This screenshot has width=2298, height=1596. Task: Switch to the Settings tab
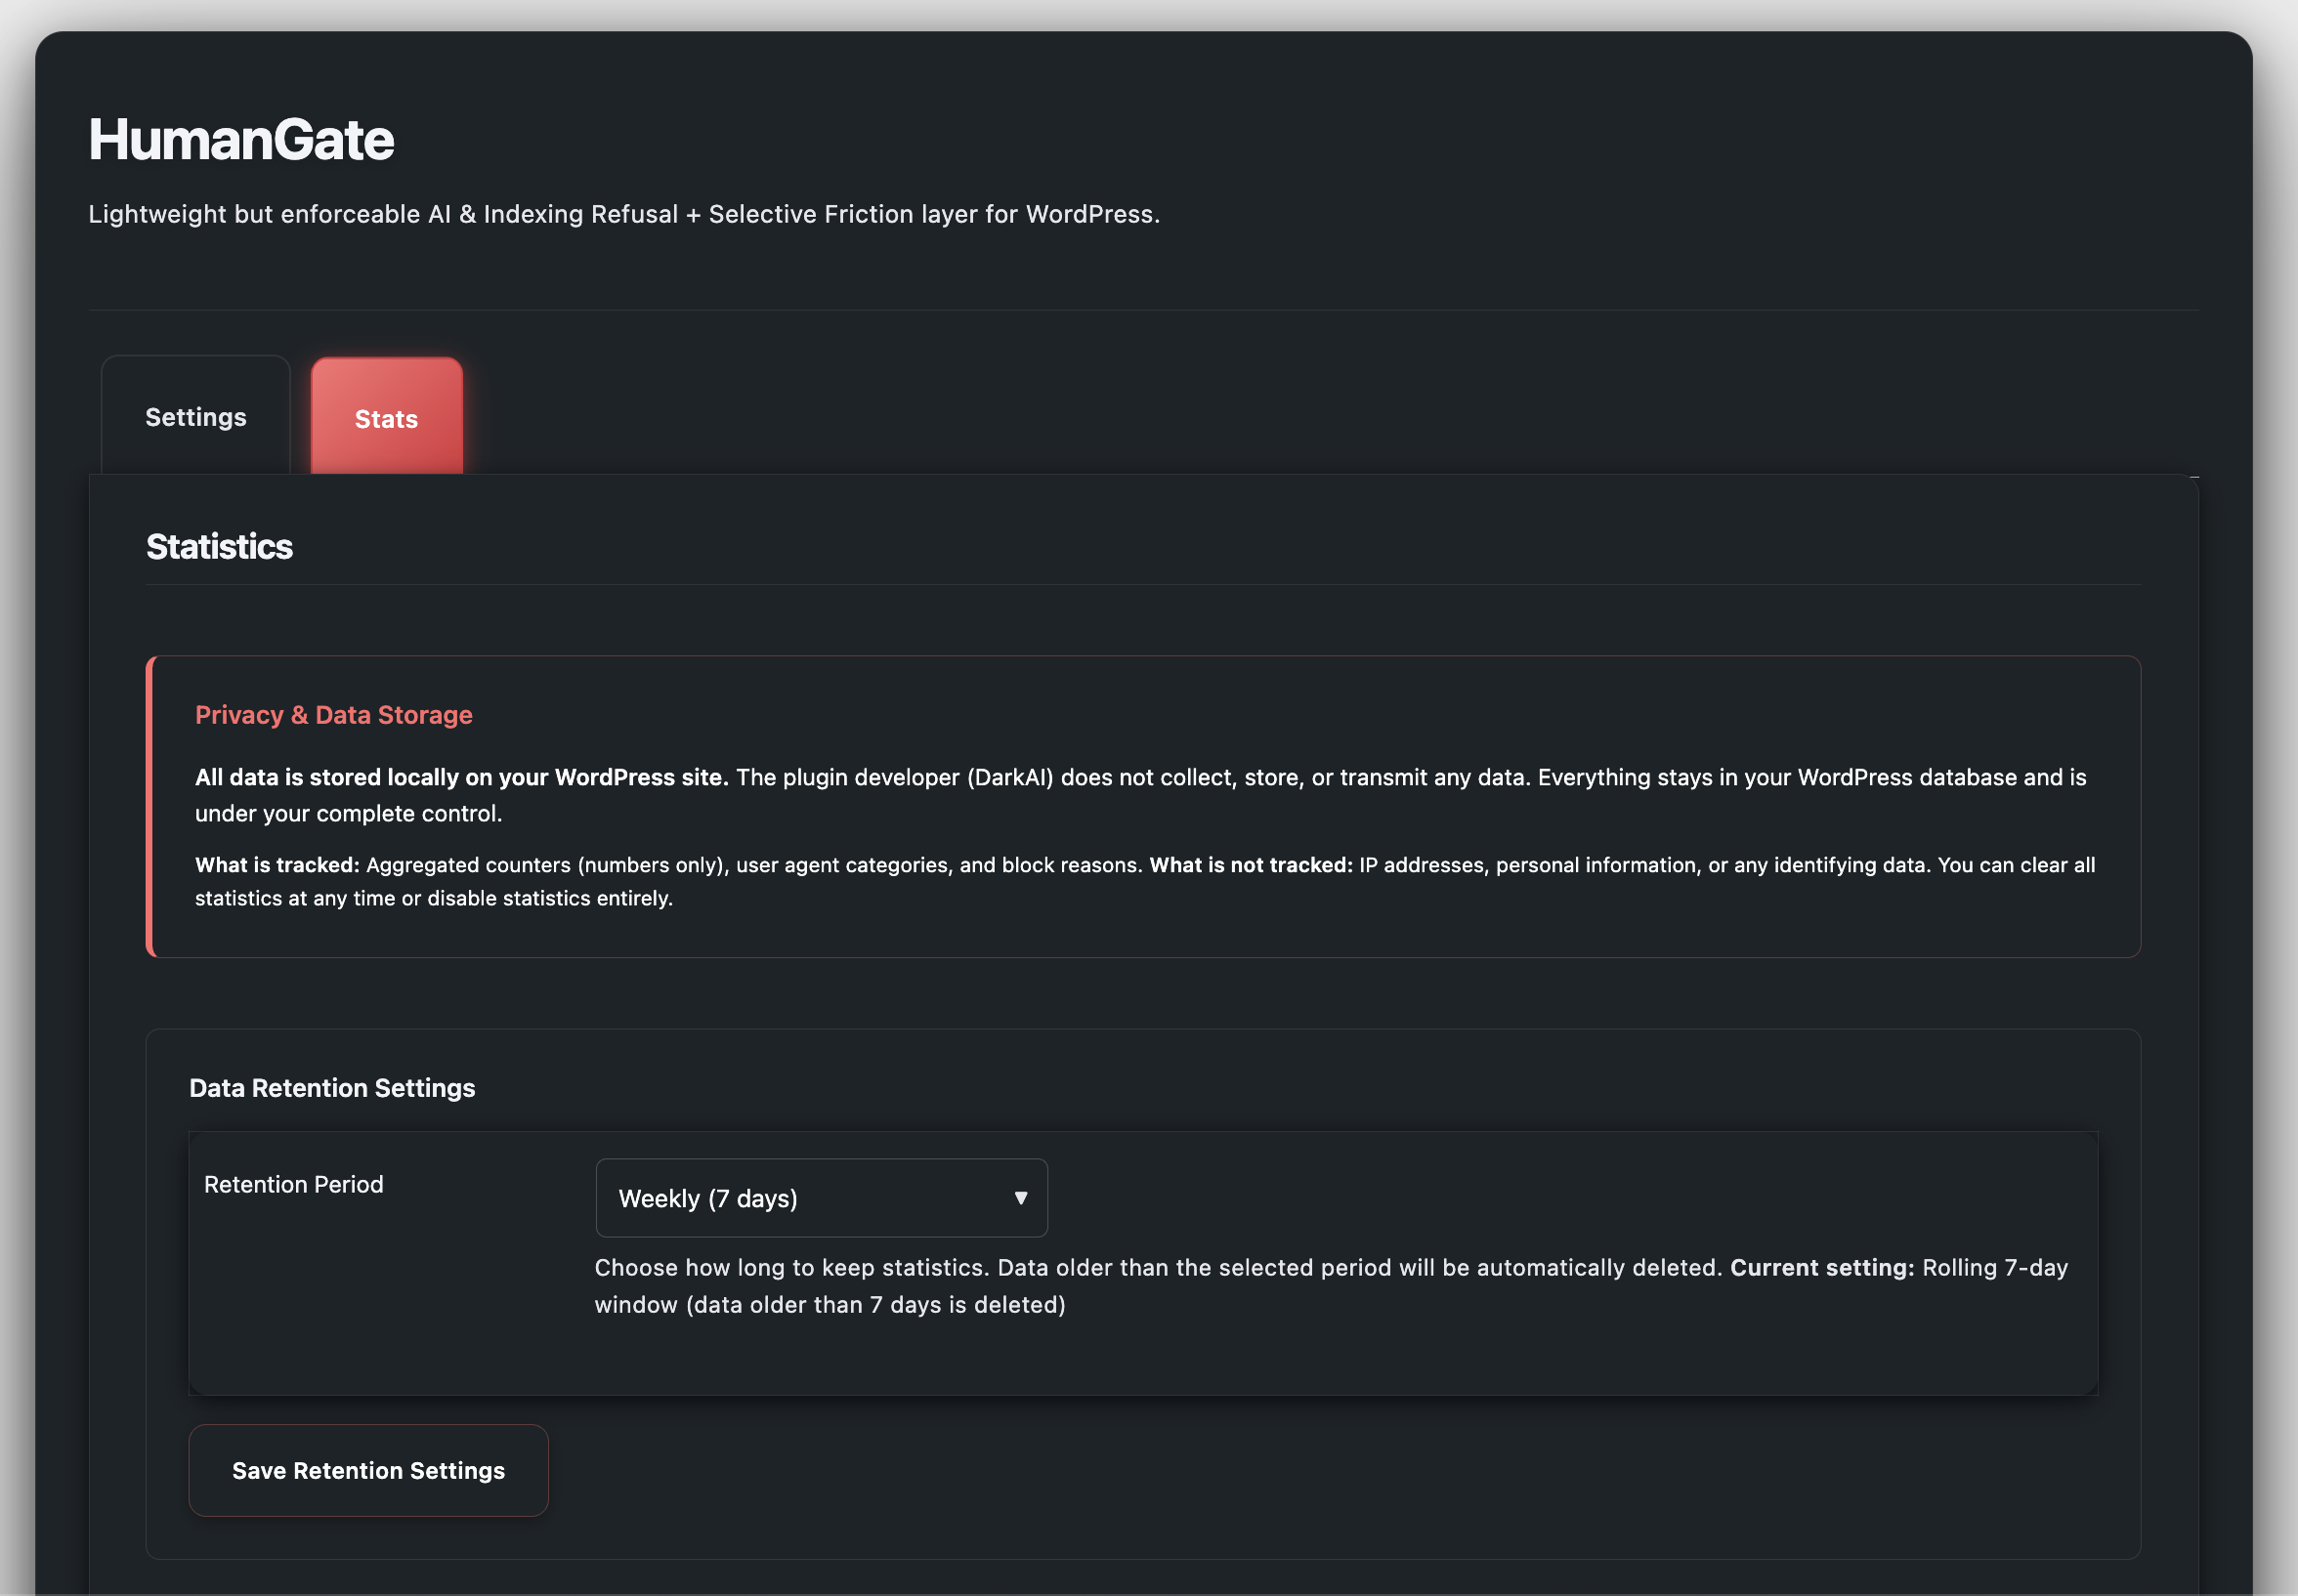(x=195, y=417)
